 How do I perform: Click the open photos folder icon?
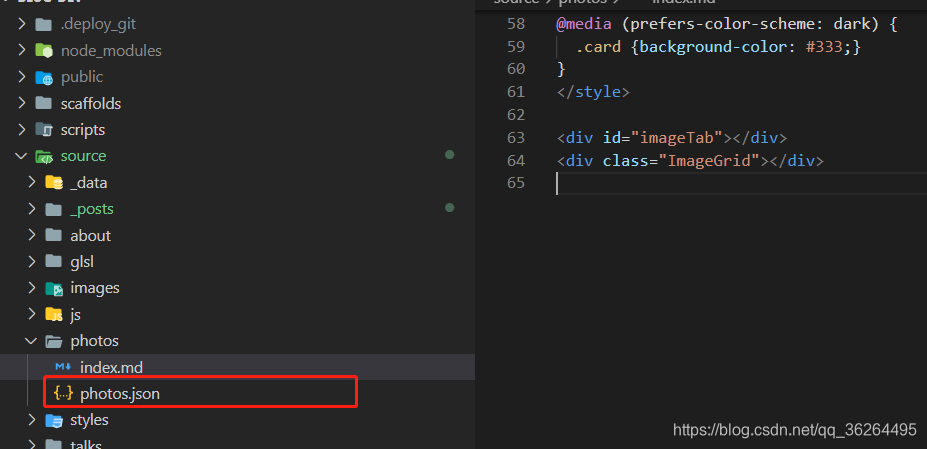point(54,341)
